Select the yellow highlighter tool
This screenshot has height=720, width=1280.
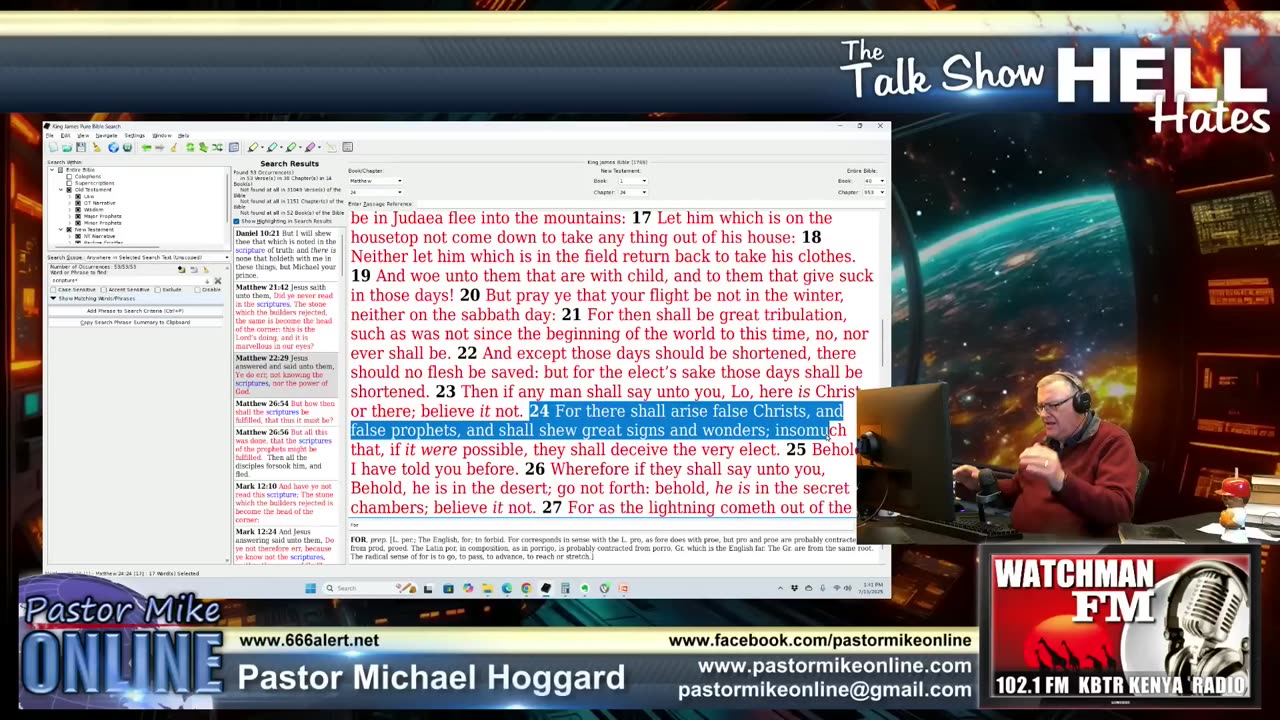[x=253, y=147]
